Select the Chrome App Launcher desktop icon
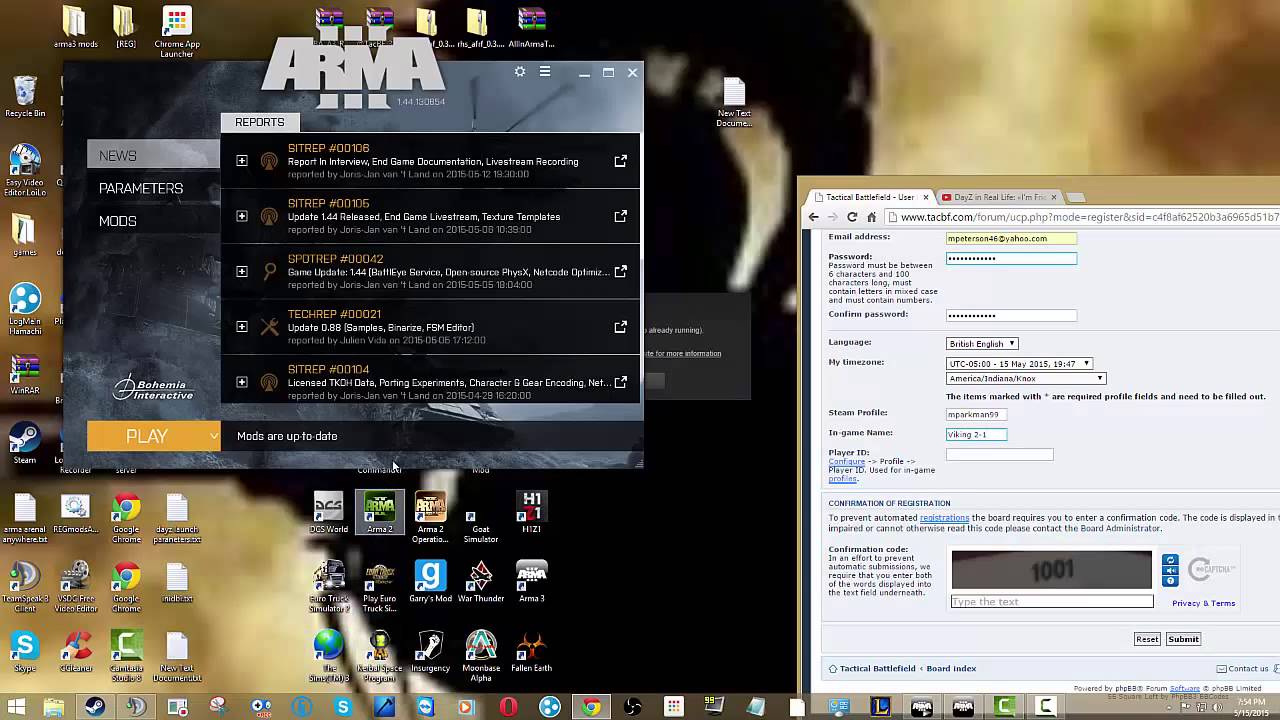1280x720 pixels. coord(177,32)
